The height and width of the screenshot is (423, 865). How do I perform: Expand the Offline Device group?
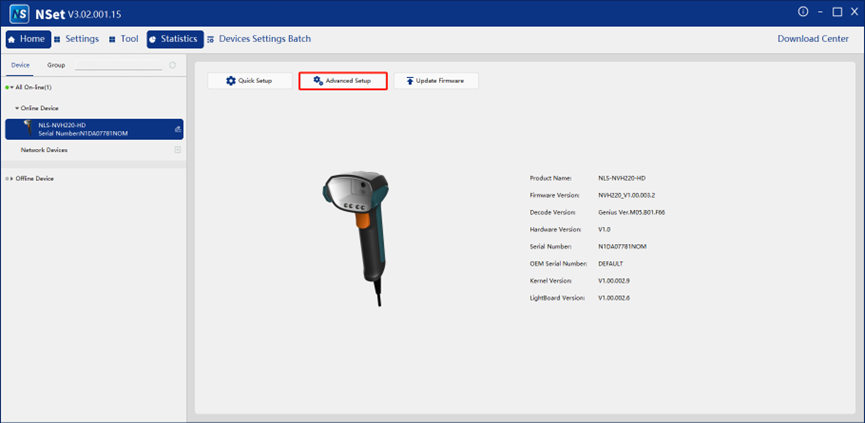(12, 179)
